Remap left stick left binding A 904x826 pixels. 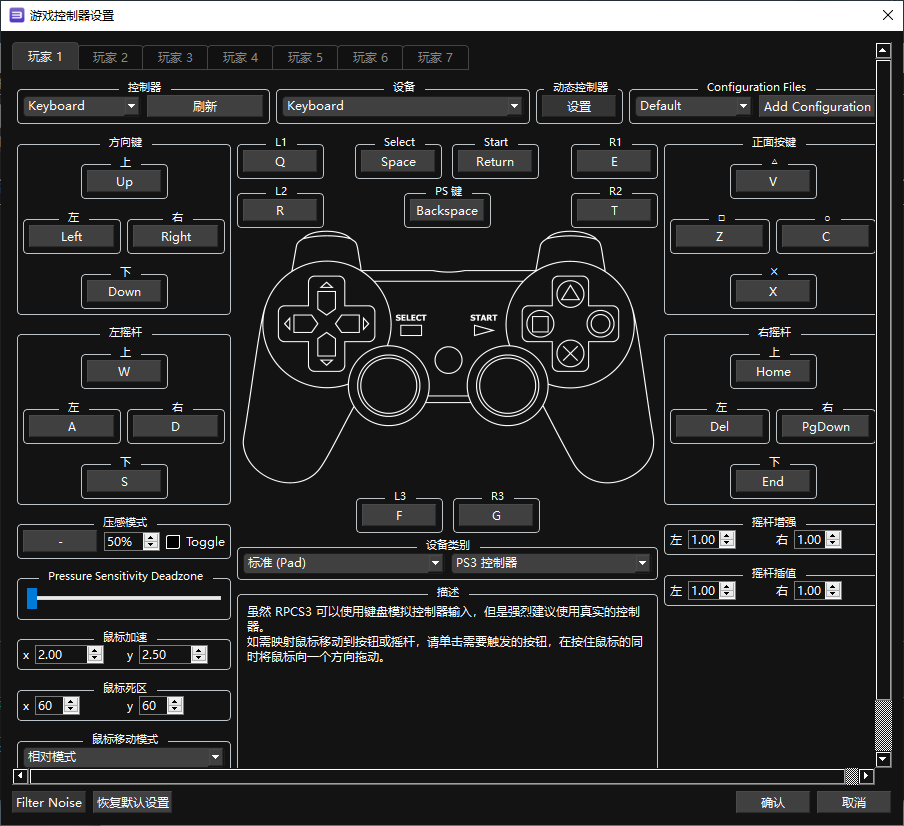tap(71, 427)
